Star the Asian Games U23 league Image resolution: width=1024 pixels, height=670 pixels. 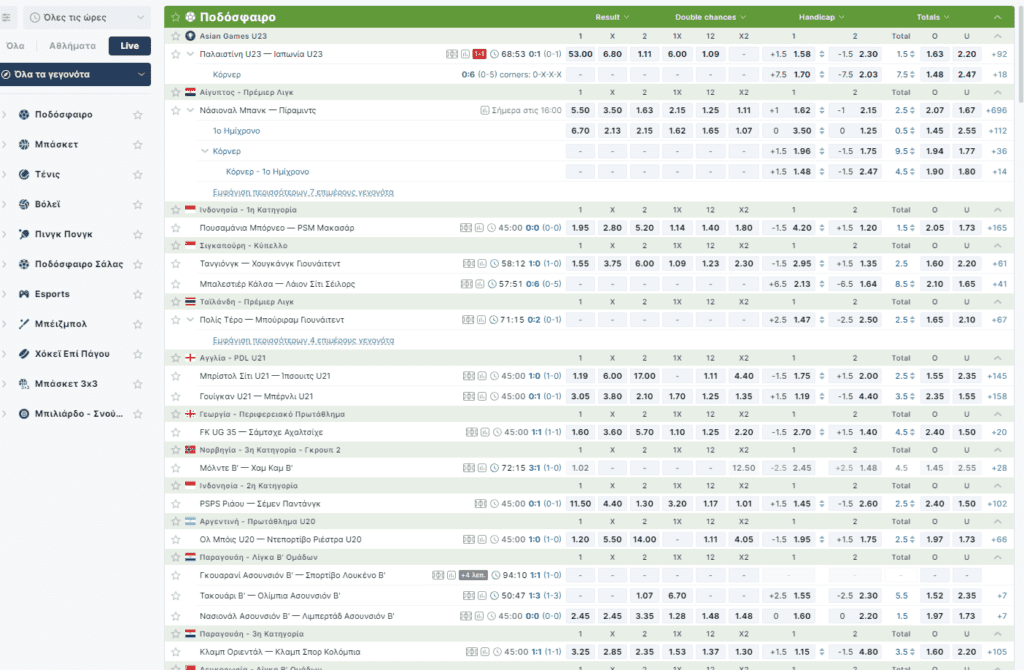coord(177,35)
